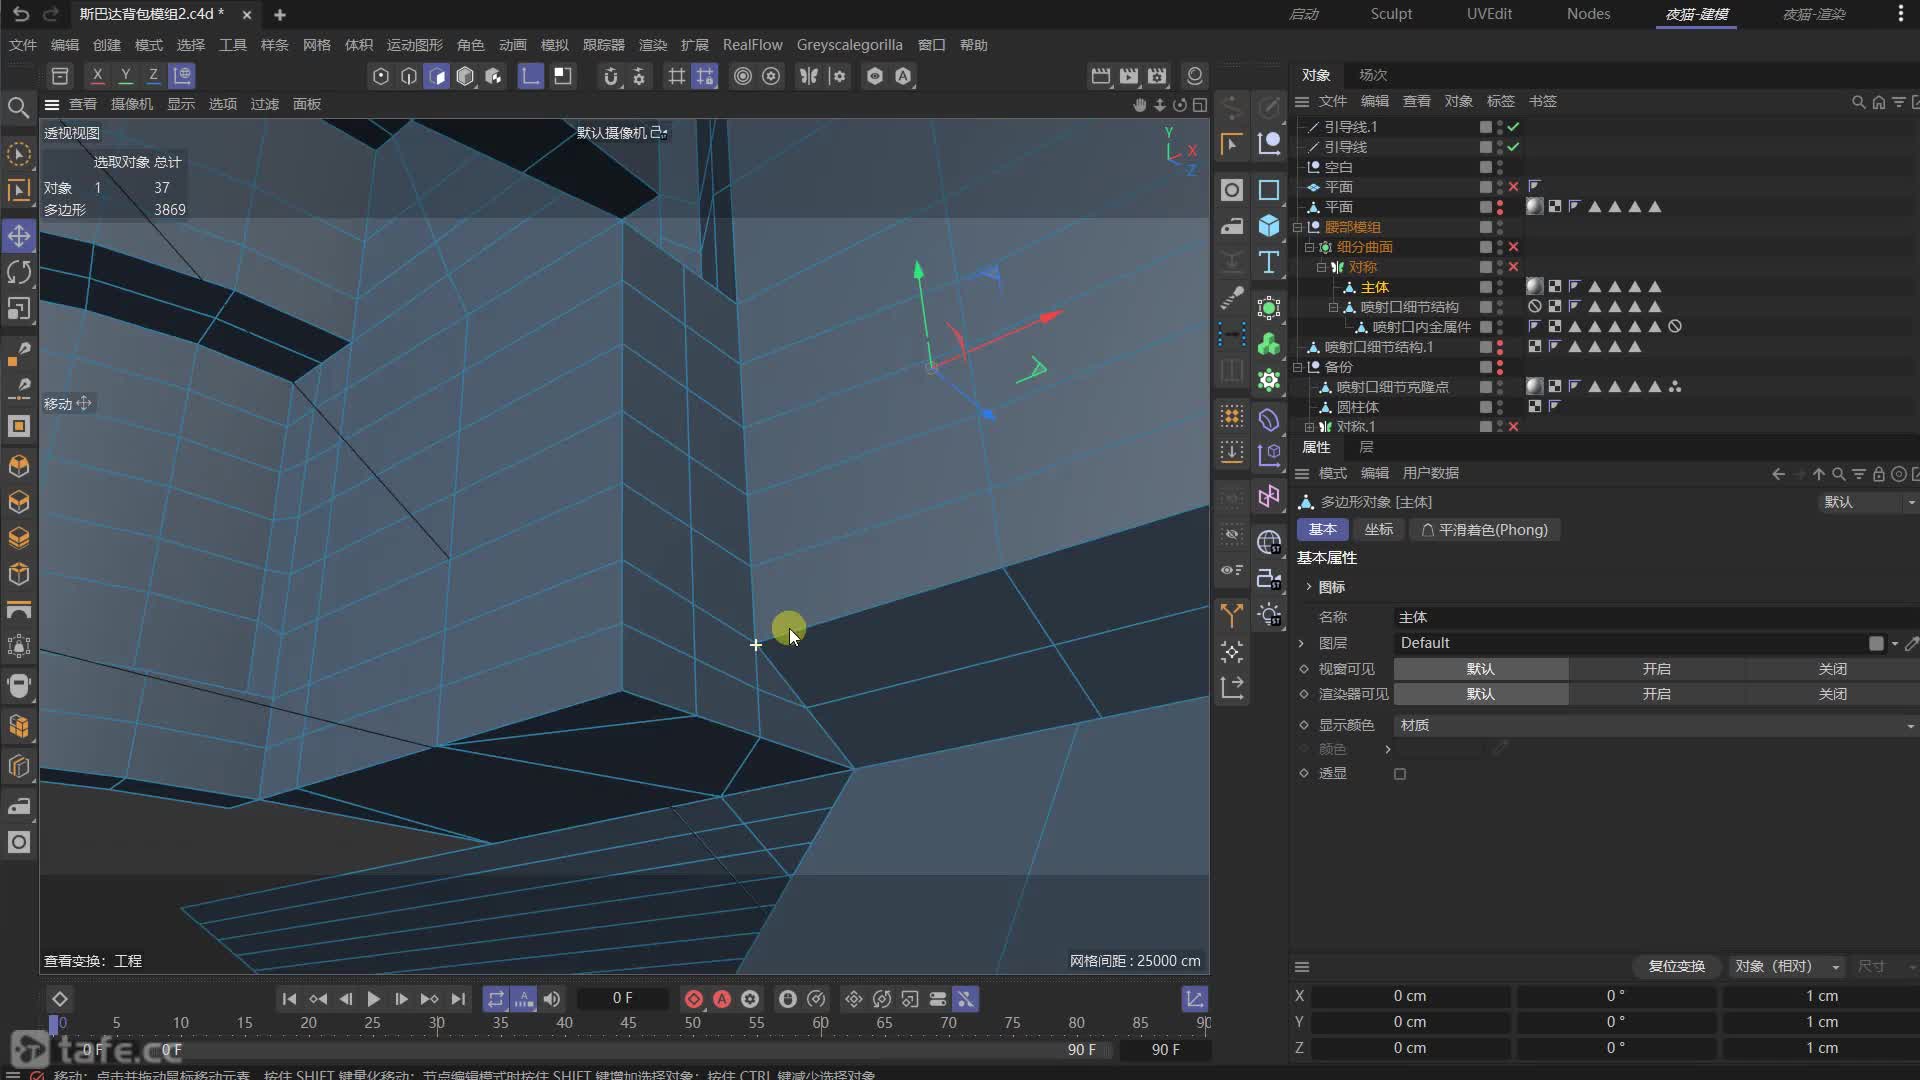Search the object manager with magnifier
The image size is (1920, 1080).
point(1858,102)
